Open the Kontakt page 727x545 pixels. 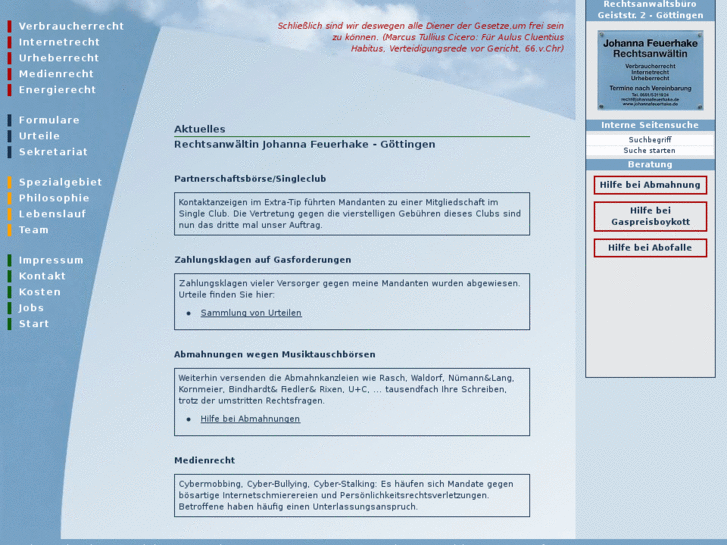click(42, 276)
